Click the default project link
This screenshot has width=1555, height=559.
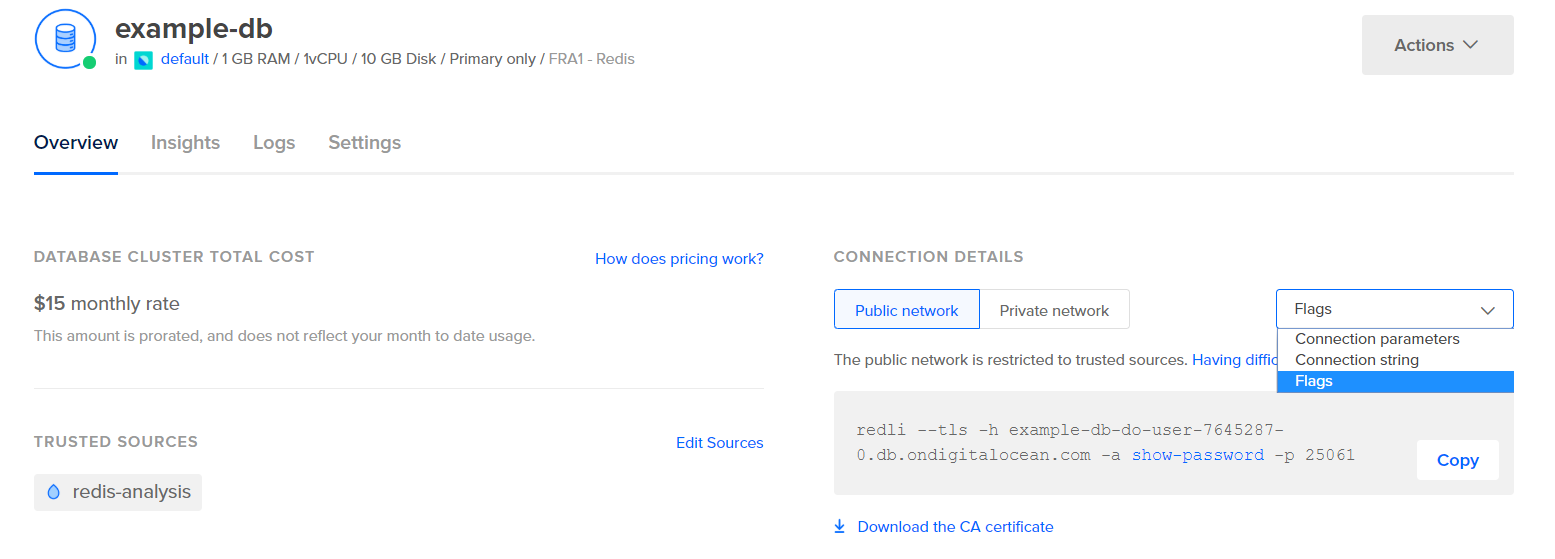click(185, 59)
